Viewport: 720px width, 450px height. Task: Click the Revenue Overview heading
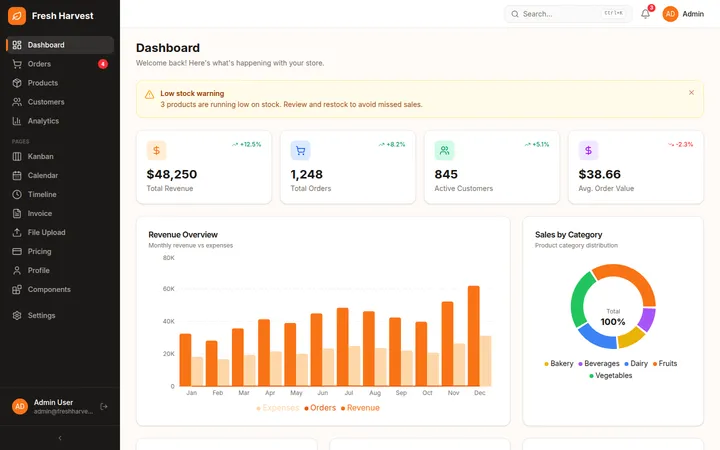pos(183,235)
